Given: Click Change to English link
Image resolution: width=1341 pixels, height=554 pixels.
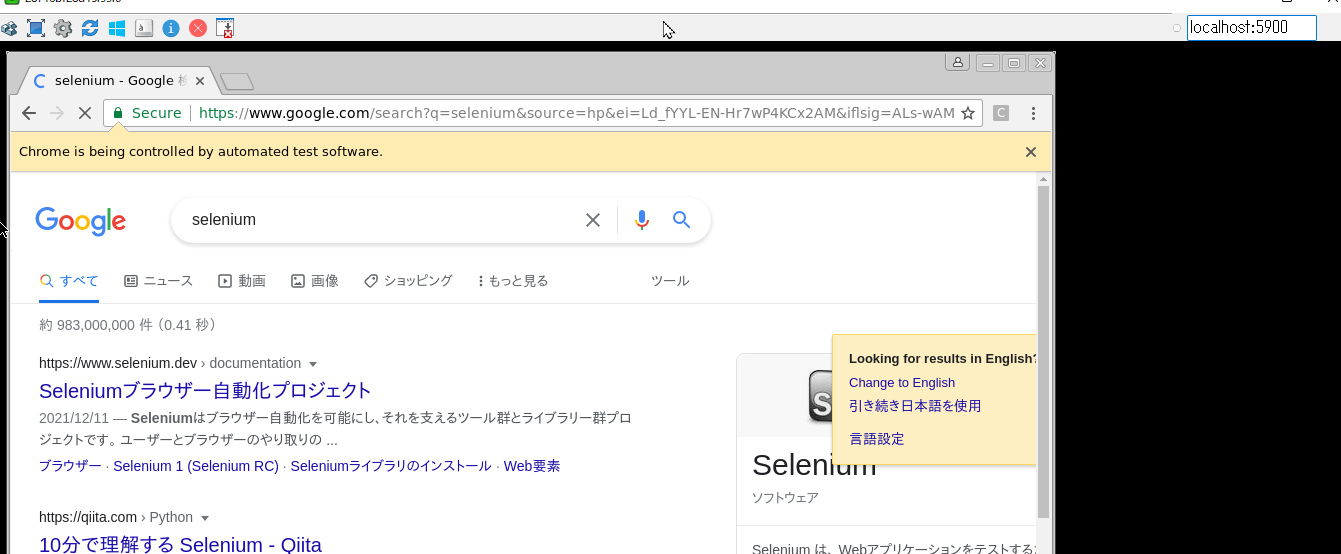Looking at the screenshot, I should pyautogui.click(x=902, y=383).
